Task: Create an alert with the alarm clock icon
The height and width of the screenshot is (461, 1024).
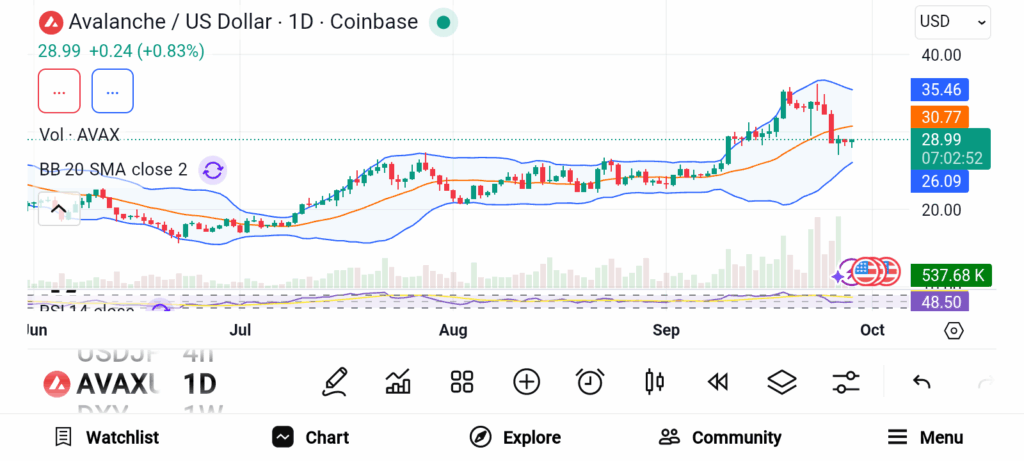Action: (590, 381)
